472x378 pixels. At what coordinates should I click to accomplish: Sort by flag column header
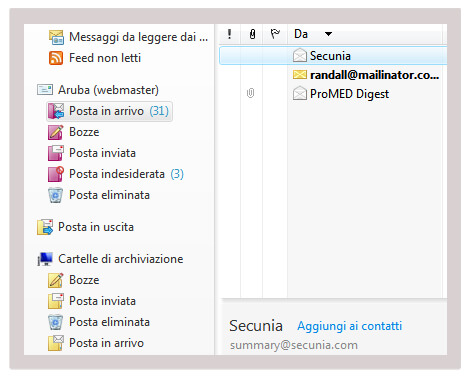click(275, 34)
